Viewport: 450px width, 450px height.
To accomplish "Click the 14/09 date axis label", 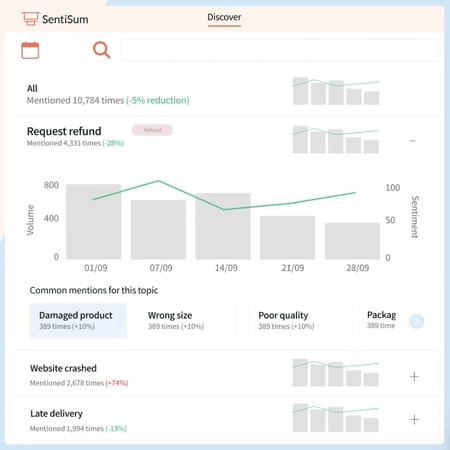I will pyautogui.click(x=226, y=268).
